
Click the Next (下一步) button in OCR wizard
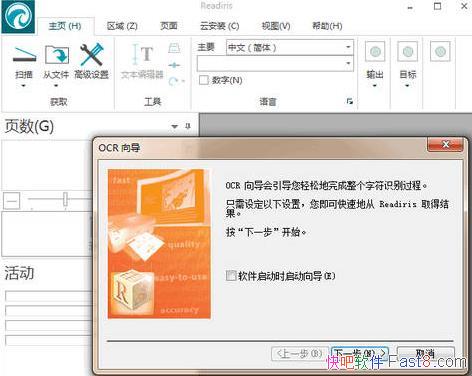point(360,353)
